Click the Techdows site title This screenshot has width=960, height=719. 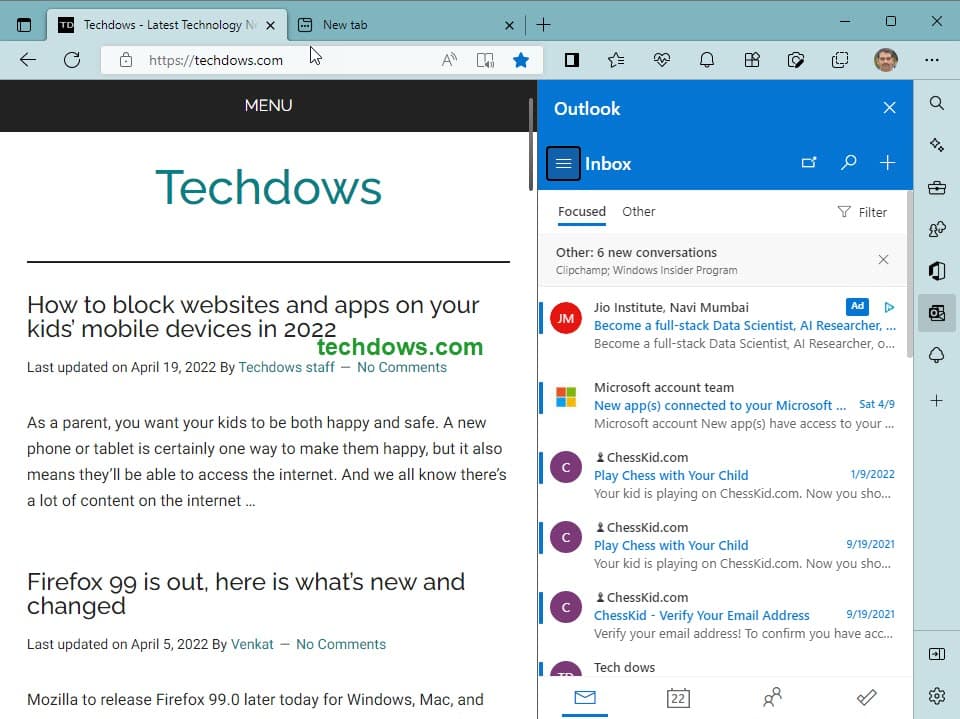(x=268, y=187)
